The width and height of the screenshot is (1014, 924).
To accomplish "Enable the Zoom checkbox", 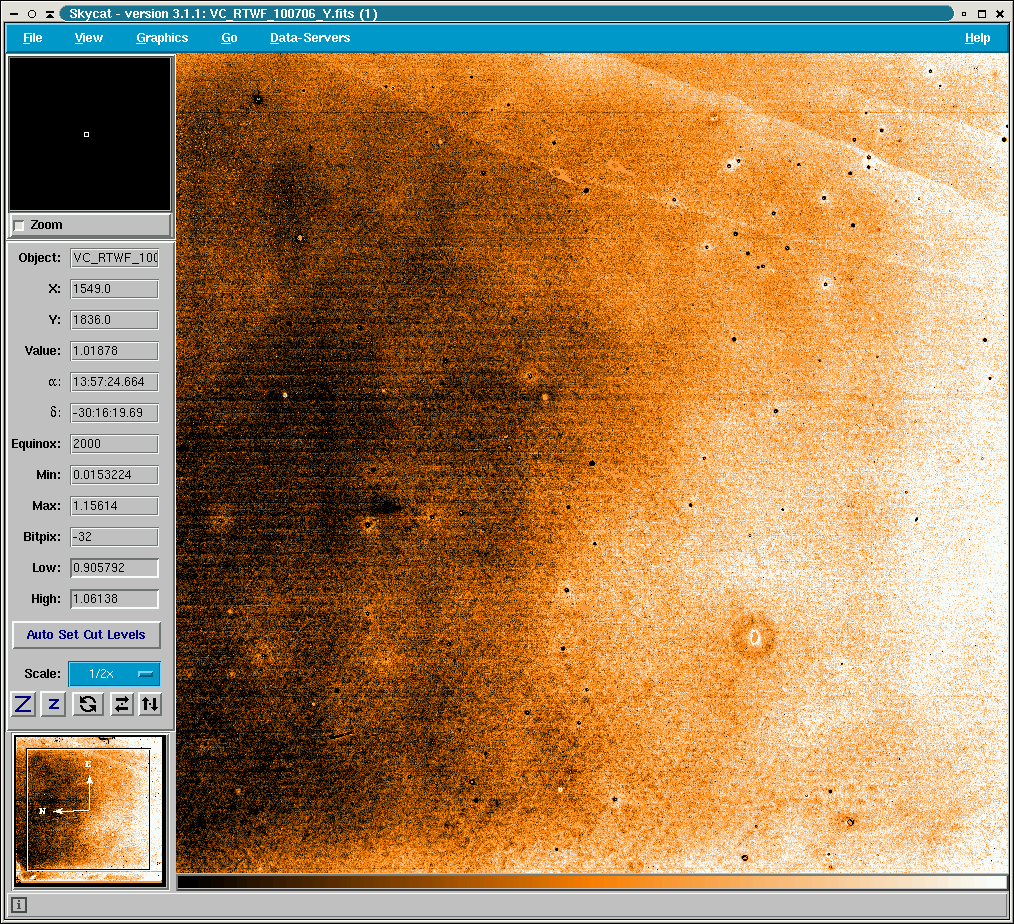I will [x=19, y=225].
